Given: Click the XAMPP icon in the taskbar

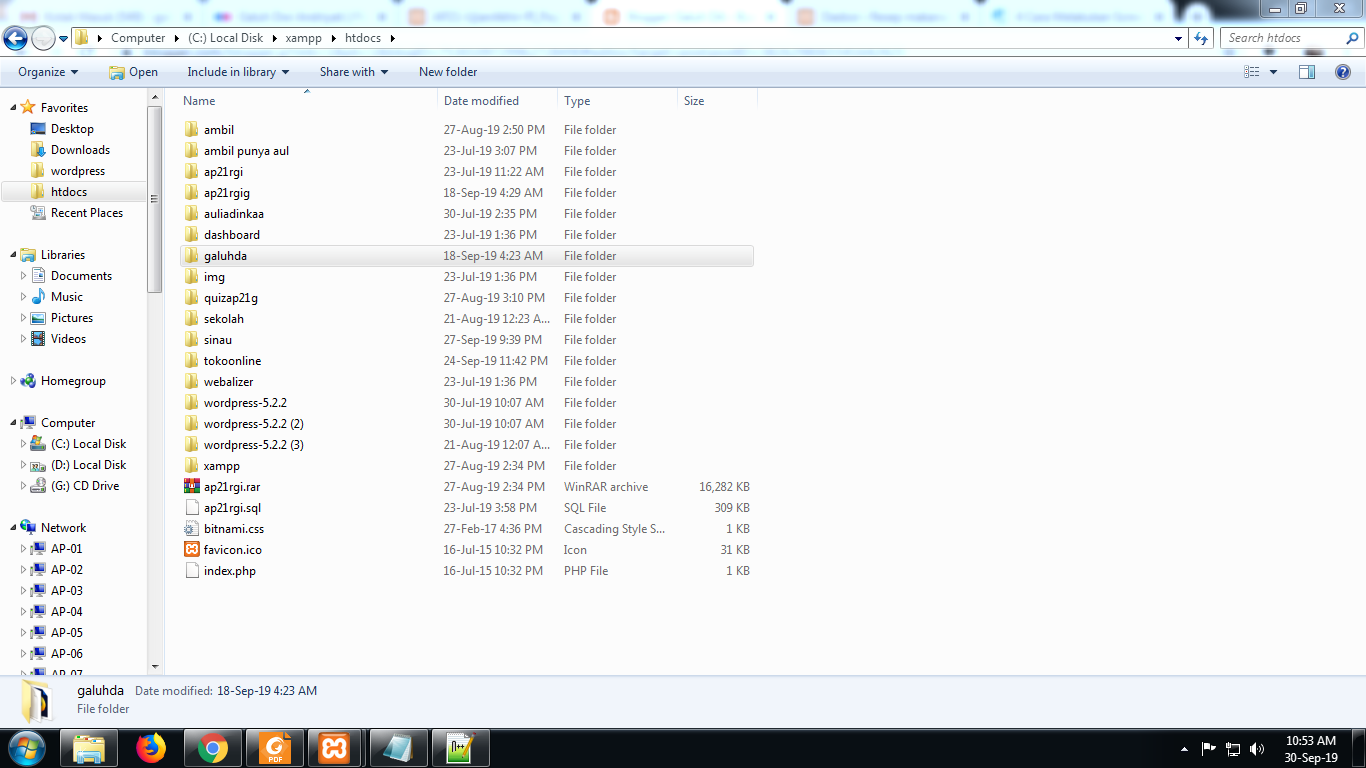Looking at the screenshot, I should coord(334,748).
